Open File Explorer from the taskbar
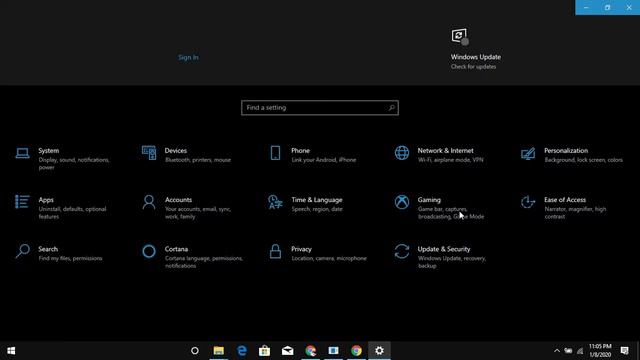The height and width of the screenshot is (360, 640). (219, 351)
